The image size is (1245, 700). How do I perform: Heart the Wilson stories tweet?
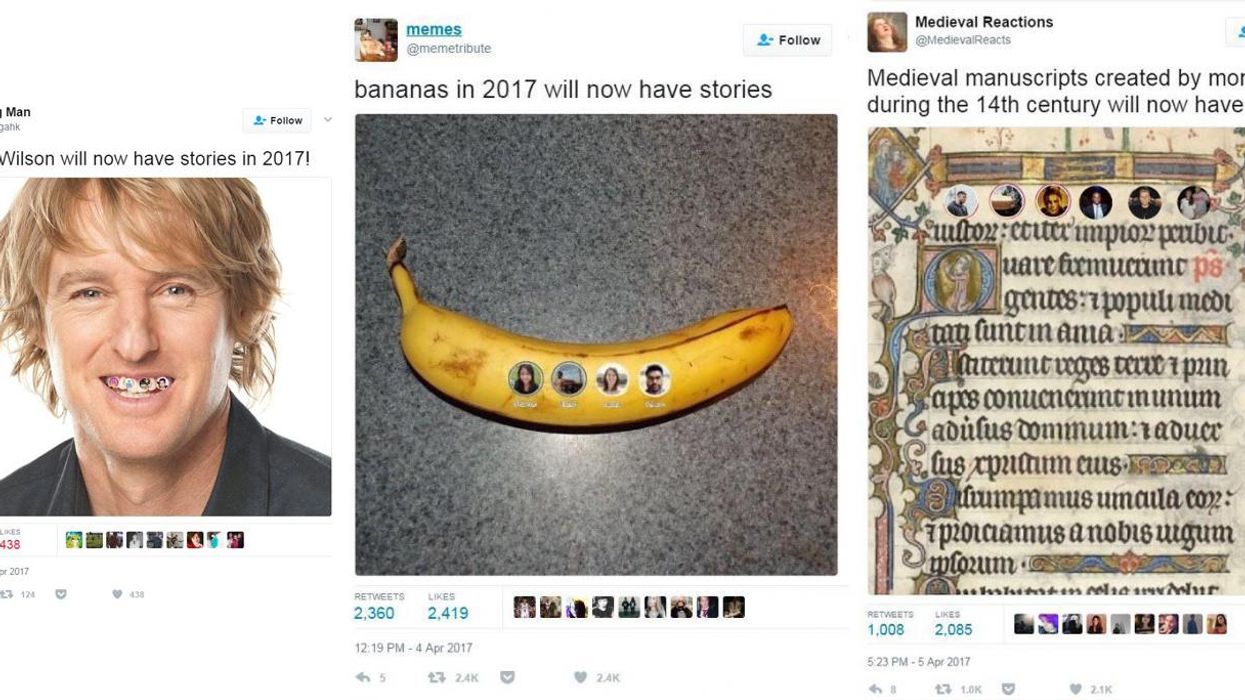[117, 594]
